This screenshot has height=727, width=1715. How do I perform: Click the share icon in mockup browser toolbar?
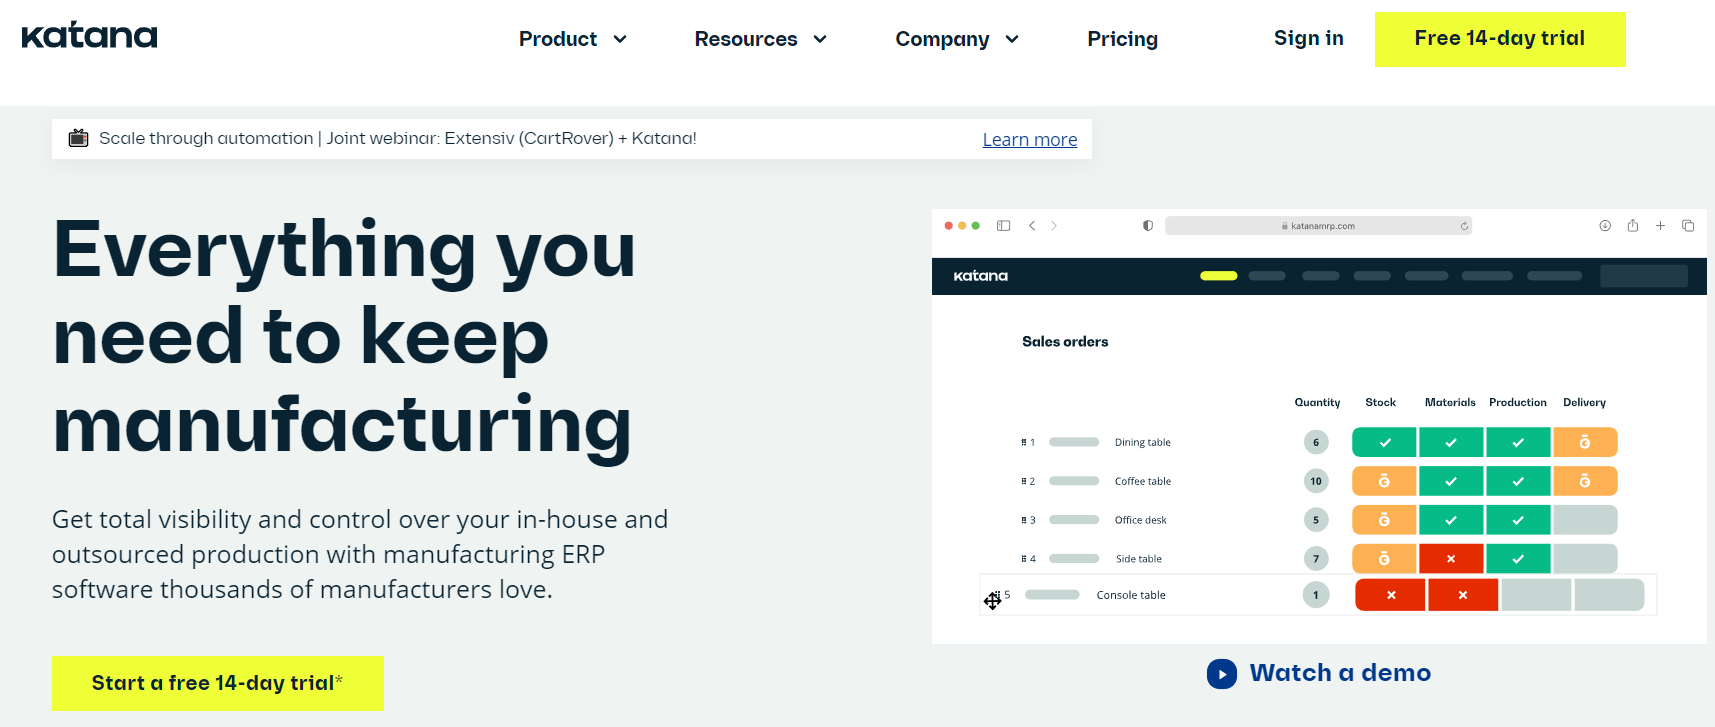tap(1632, 226)
